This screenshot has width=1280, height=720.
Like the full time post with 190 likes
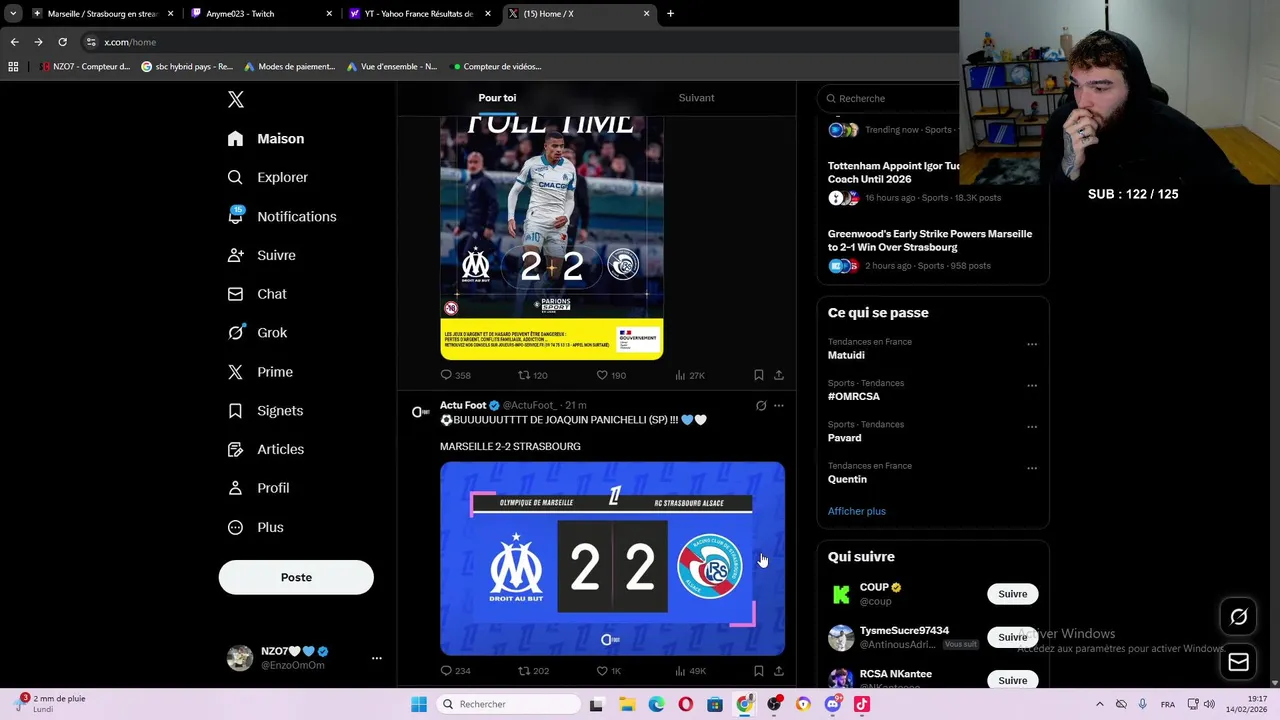click(x=611, y=375)
